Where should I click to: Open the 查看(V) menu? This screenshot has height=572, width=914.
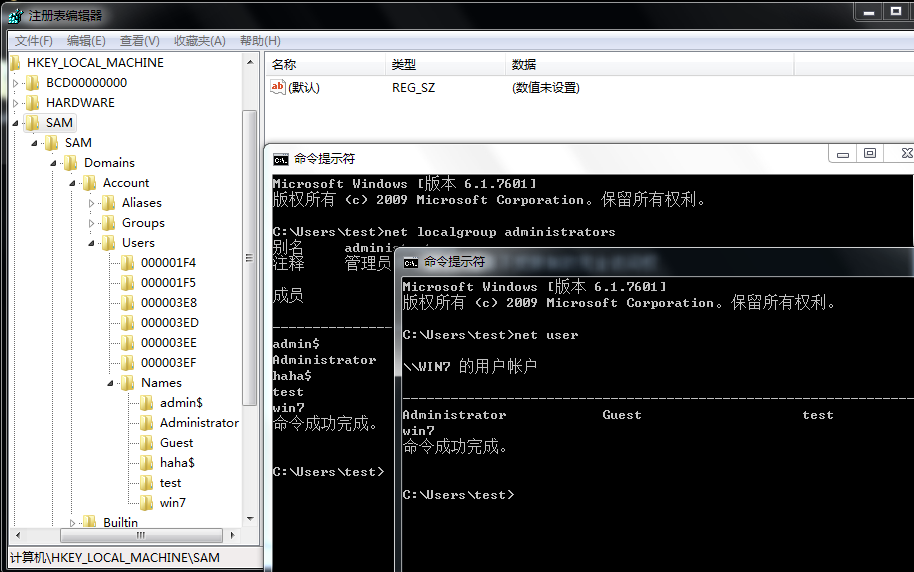[139, 41]
